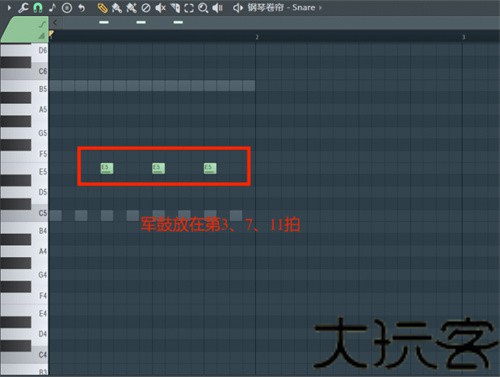Select the dashed-square Select tool
Image resolution: width=500 pixels, height=377 pixels.
[189, 8]
